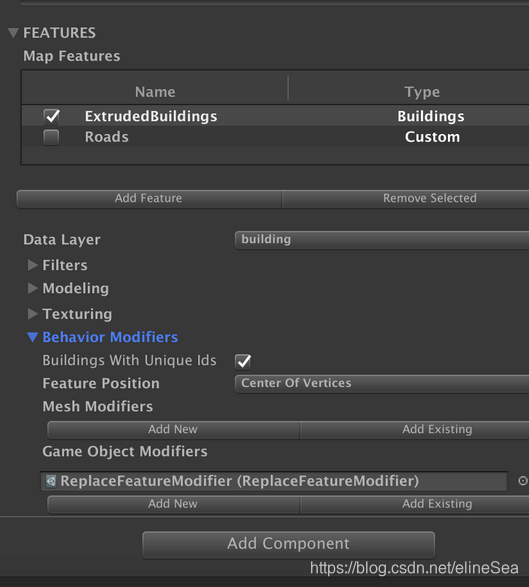
Task: Click the Add Component button
Action: point(288,544)
